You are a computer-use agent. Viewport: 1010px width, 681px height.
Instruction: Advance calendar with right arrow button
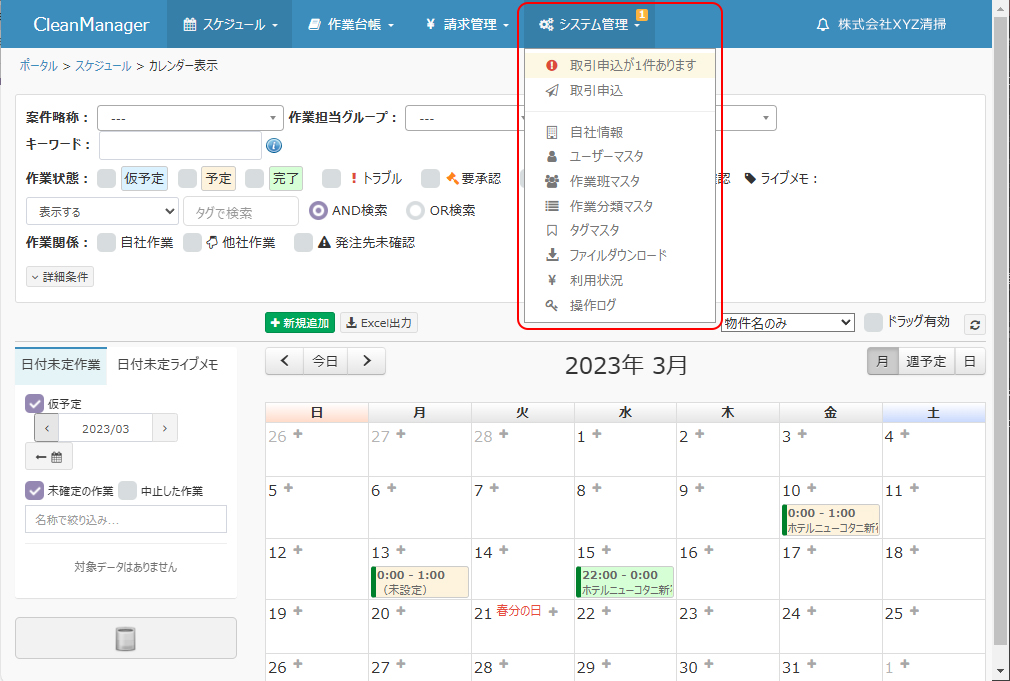coord(367,361)
